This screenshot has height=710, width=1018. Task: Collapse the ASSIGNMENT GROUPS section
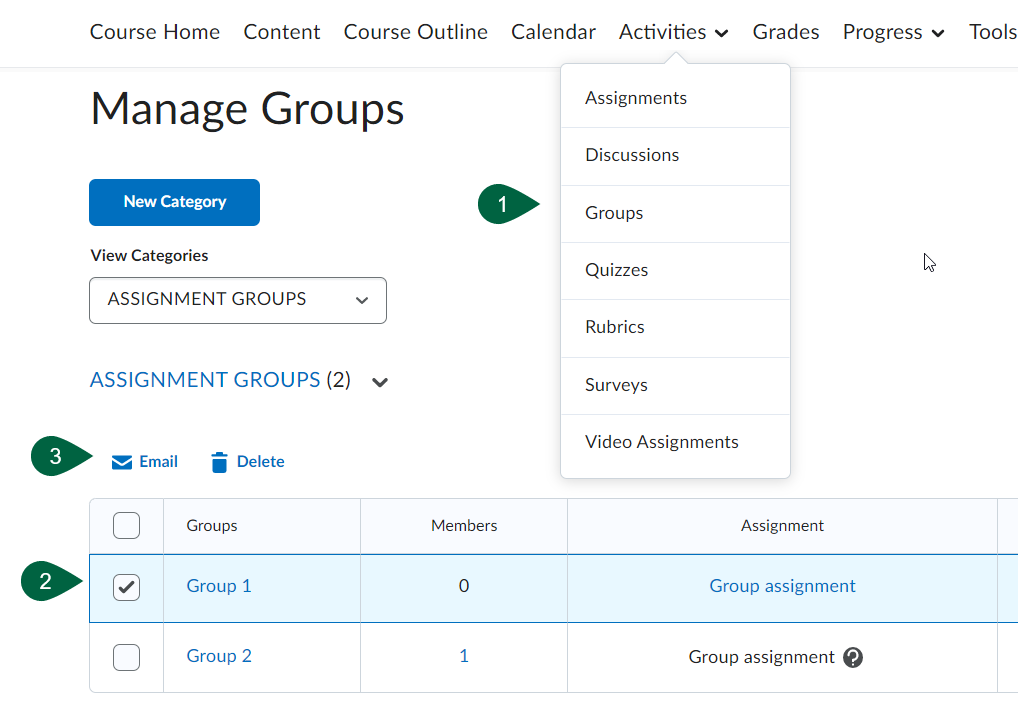pyautogui.click(x=378, y=381)
